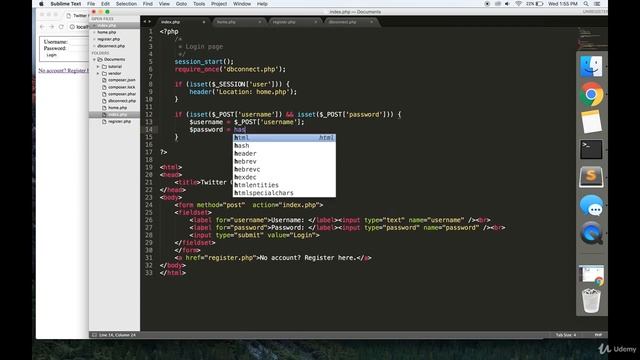This screenshot has height=360, width=640.
Task: Click the volume icon in menu bar
Action: pos(507,4)
